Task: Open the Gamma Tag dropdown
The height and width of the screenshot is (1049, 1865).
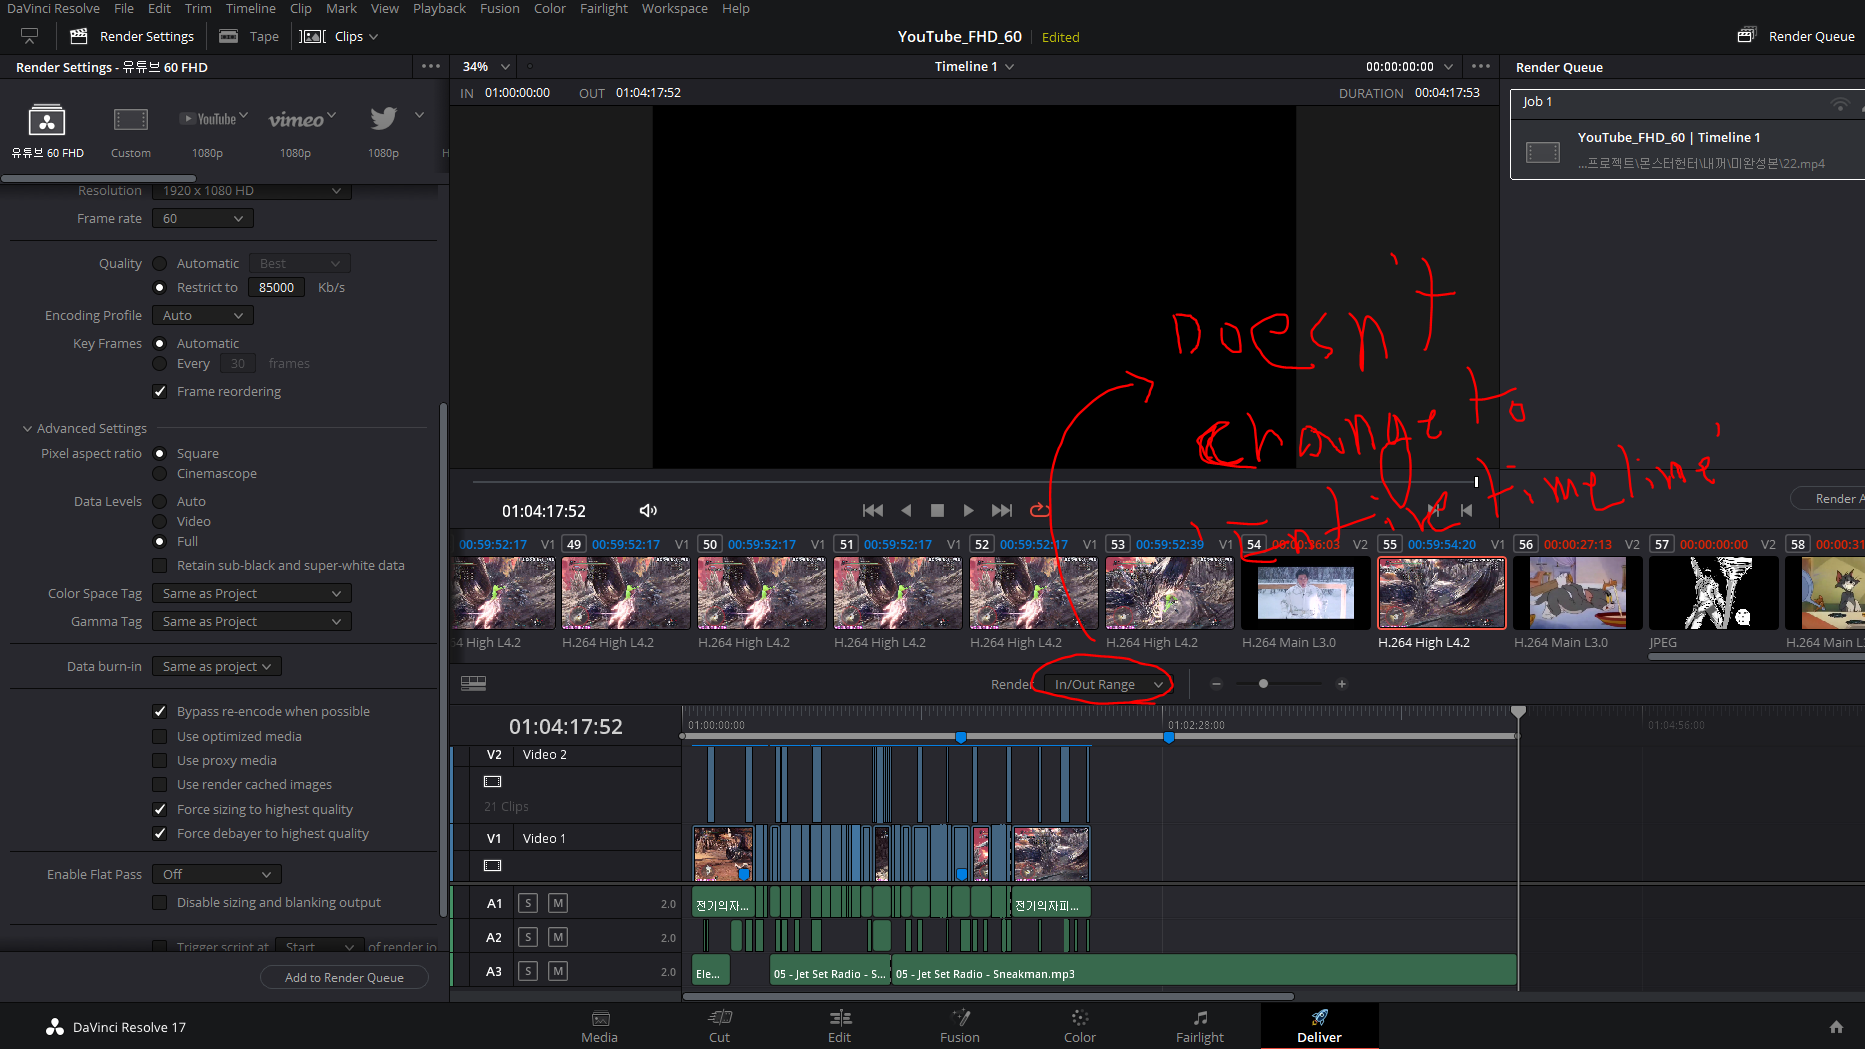Action: click(x=252, y=621)
